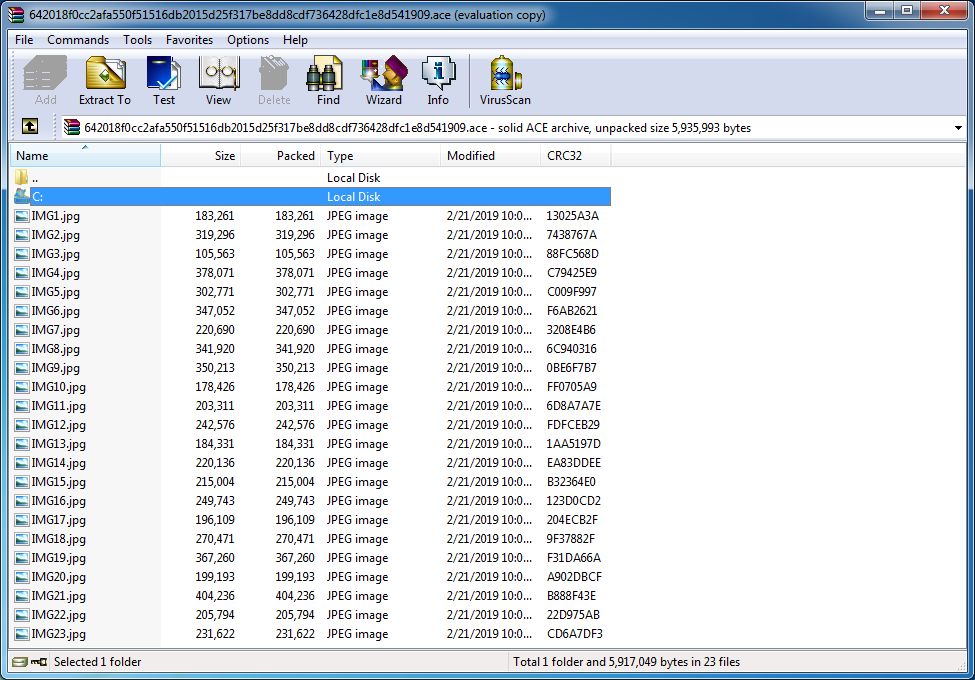Launch the Wizard tool
Image resolution: width=975 pixels, height=680 pixels.
tap(384, 81)
